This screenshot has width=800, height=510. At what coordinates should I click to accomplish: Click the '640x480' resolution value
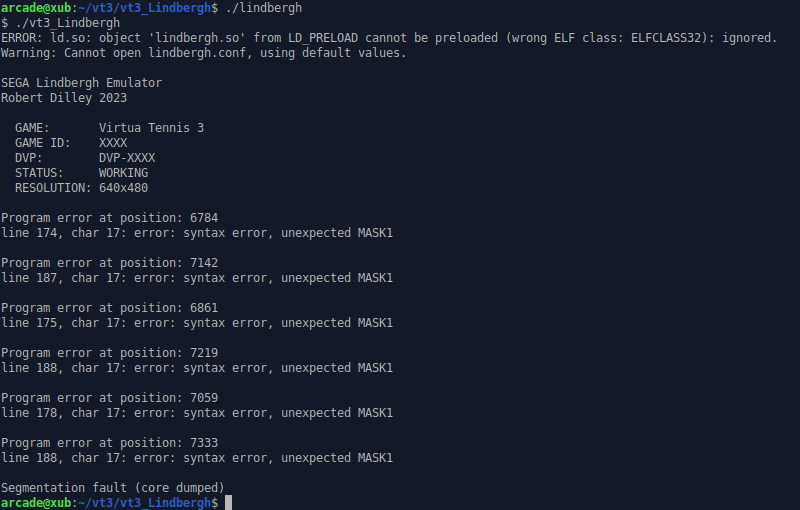[x=123, y=188]
